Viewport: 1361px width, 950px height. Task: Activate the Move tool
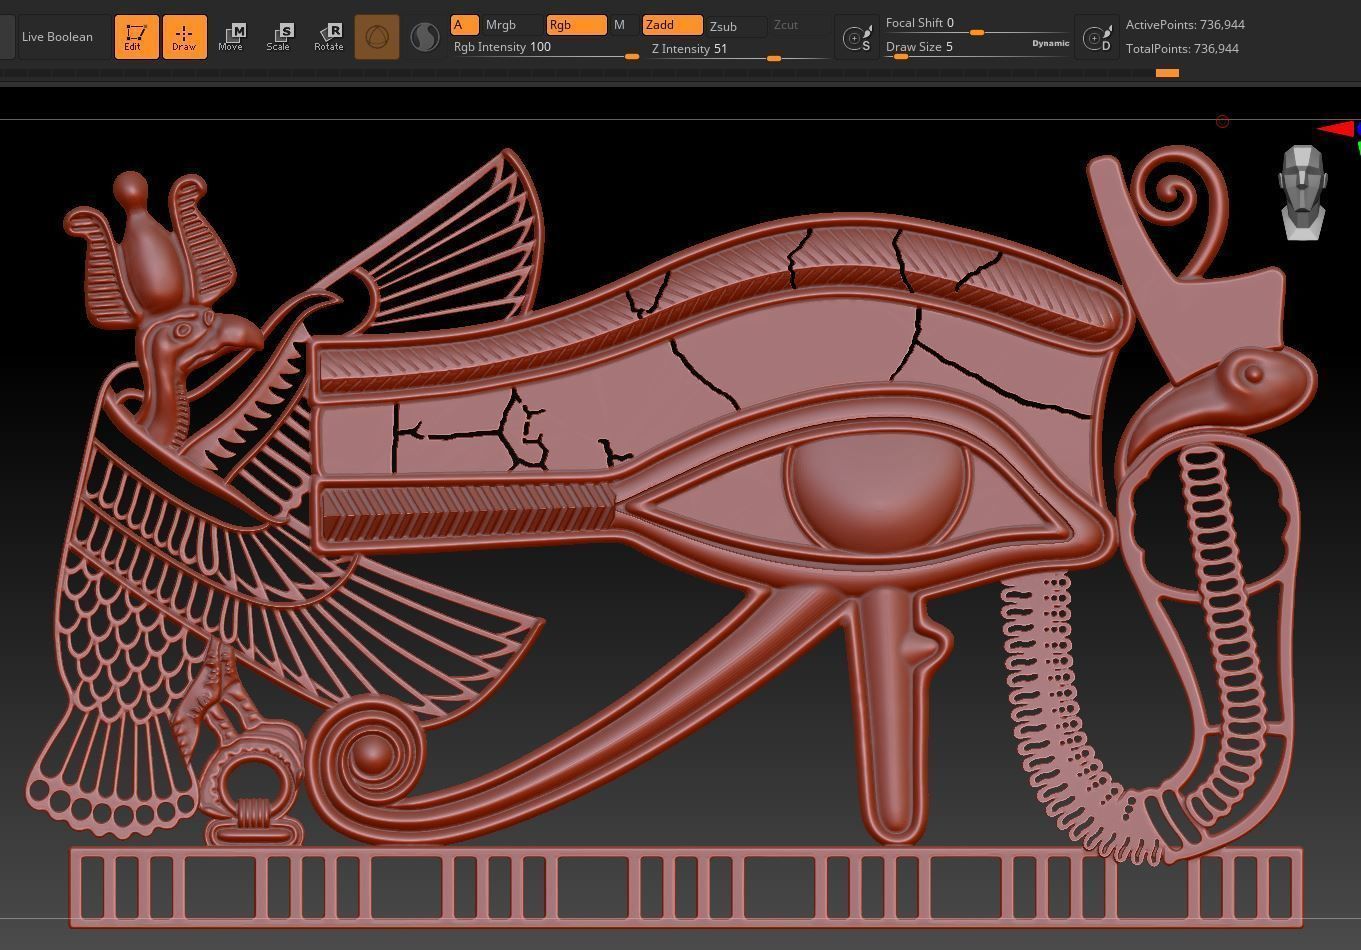point(231,37)
